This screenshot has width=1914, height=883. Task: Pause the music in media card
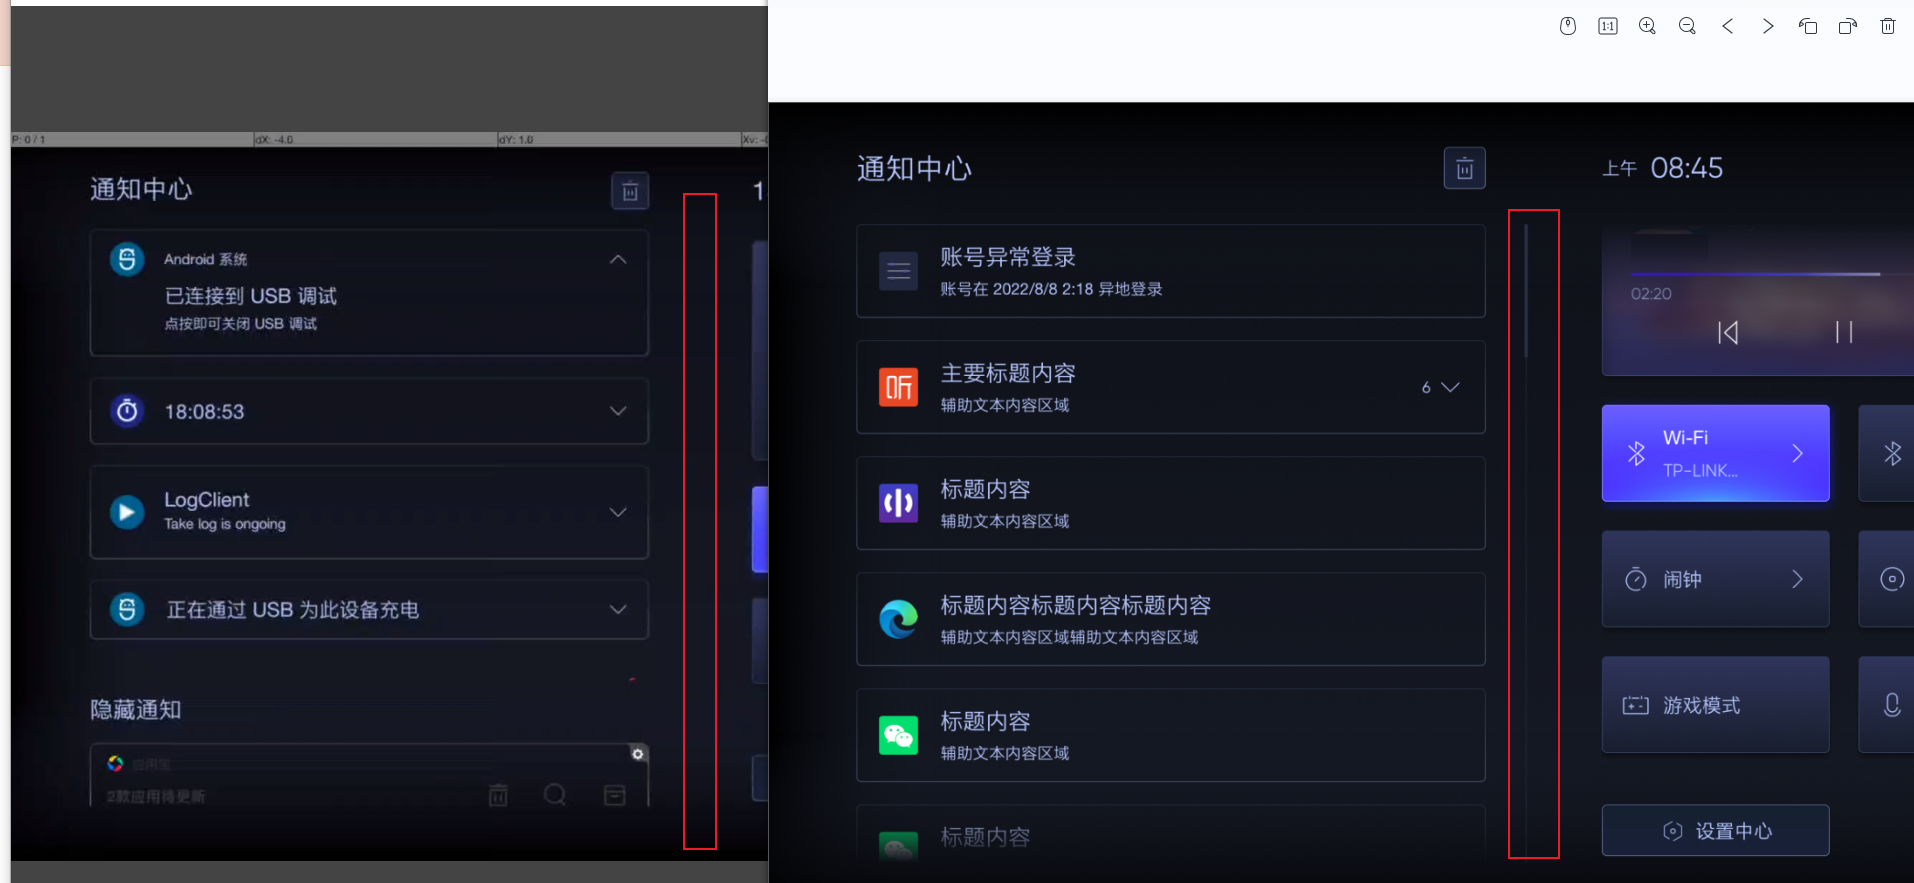tap(1844, 332)
